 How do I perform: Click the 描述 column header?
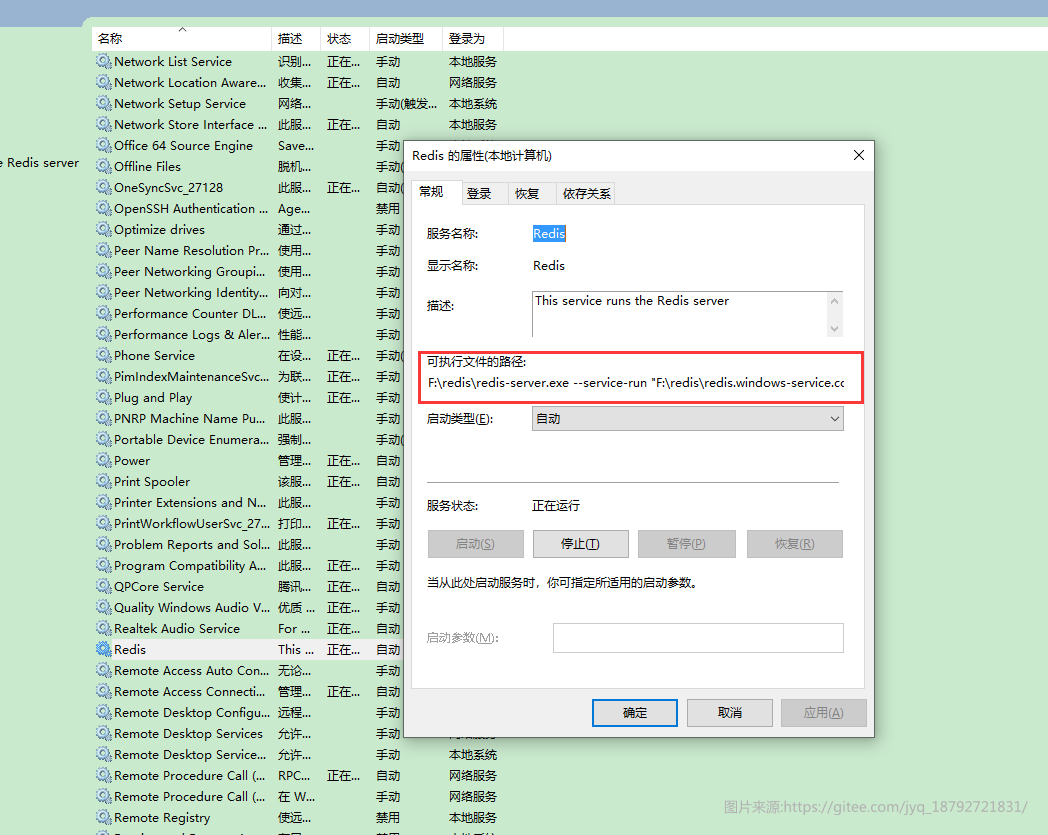[x=296, y=39]
